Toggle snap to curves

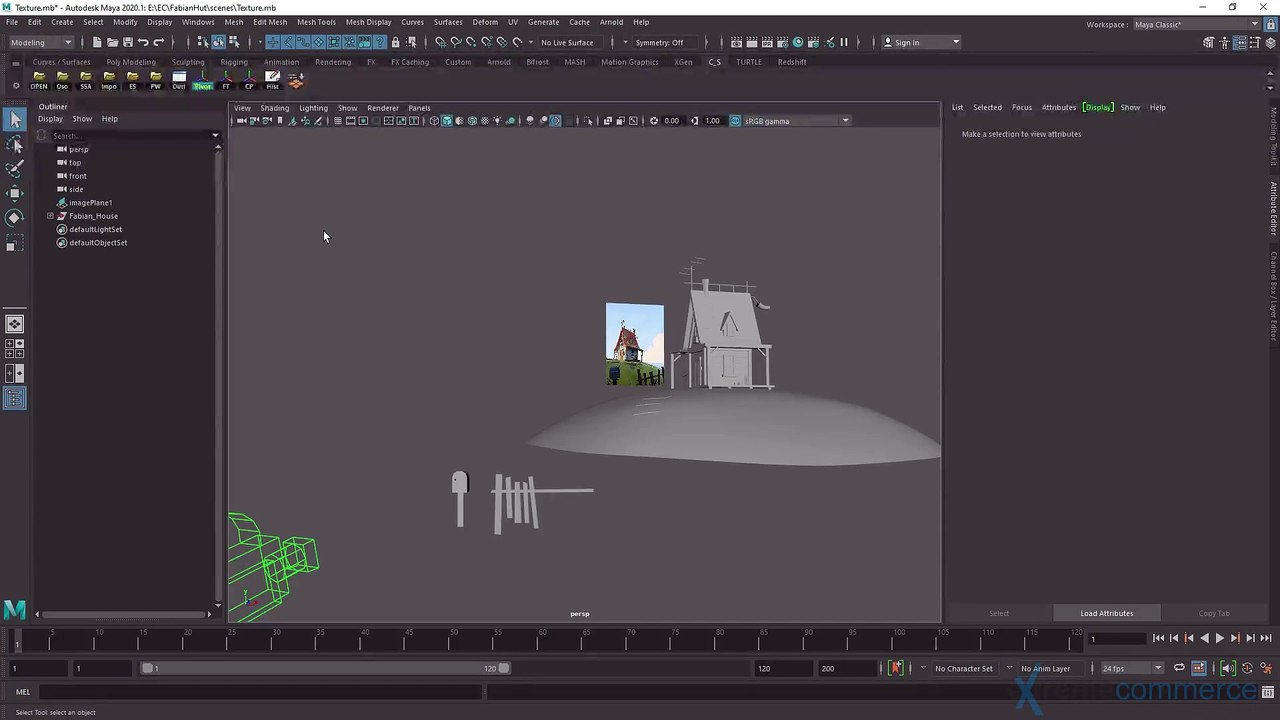[455, 42]
